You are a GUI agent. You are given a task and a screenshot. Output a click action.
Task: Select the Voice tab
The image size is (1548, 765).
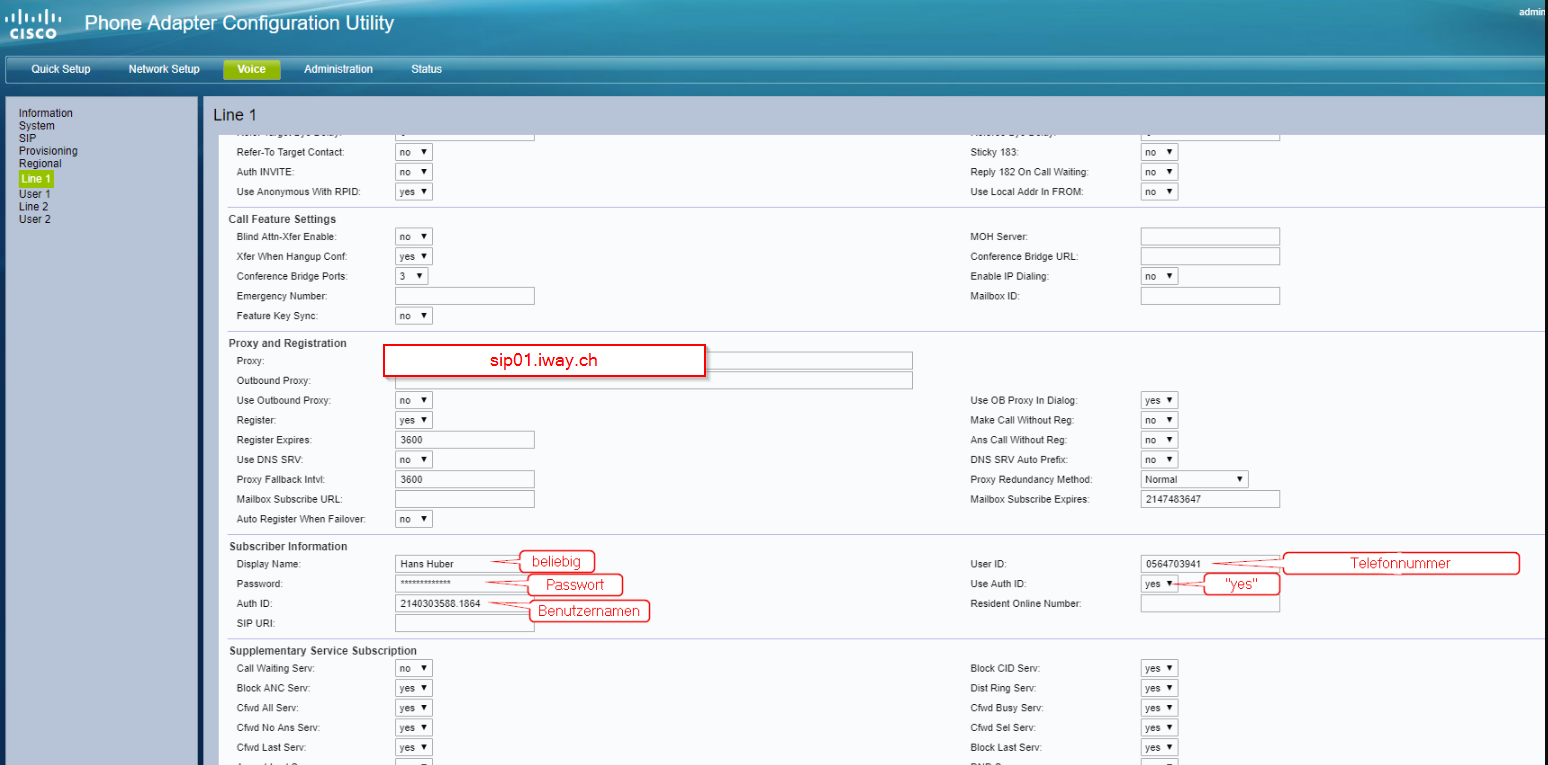click(251, 69)
